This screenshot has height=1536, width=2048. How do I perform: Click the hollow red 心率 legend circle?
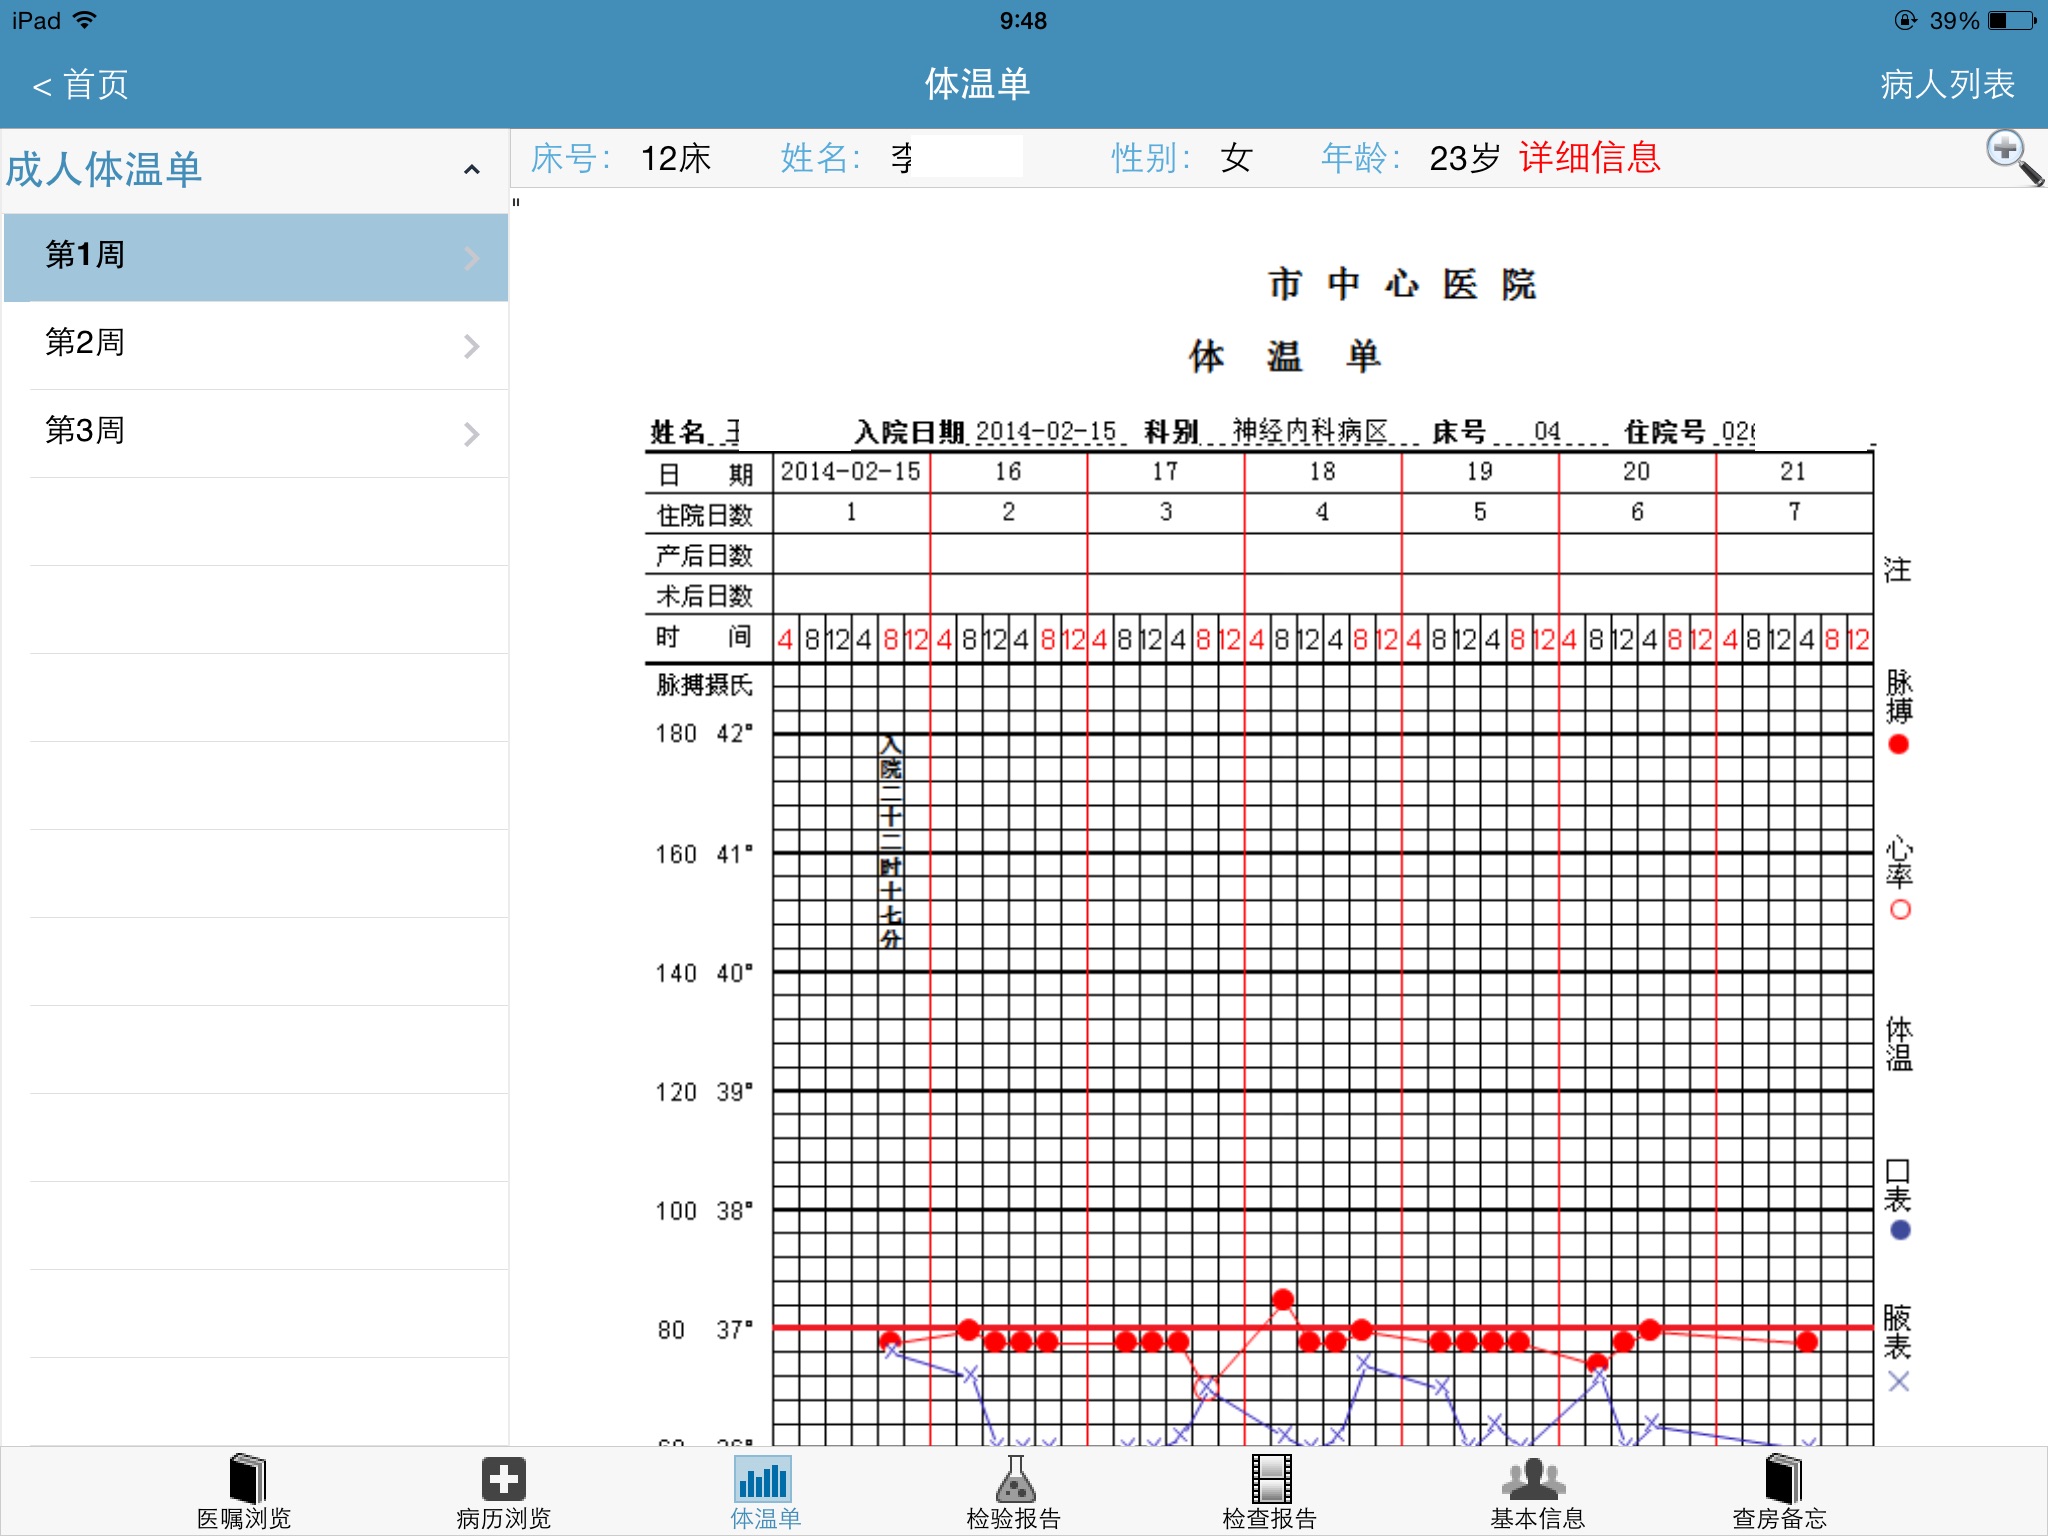click(1900, 909)
